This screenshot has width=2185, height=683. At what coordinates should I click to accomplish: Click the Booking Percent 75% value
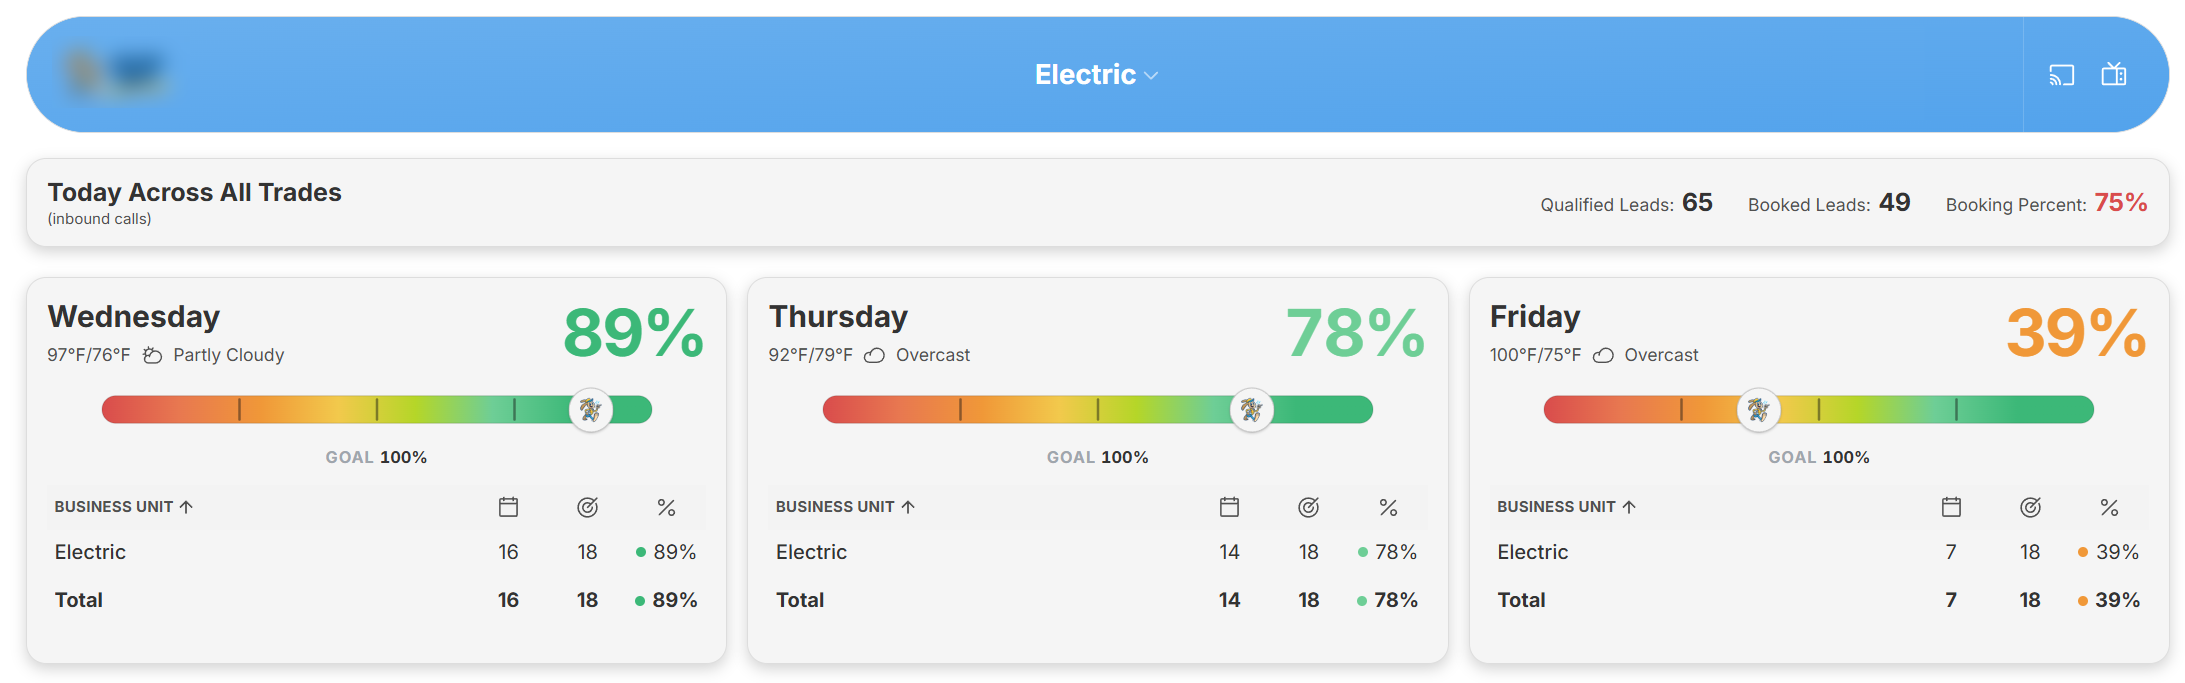[x=2121, y=203]
